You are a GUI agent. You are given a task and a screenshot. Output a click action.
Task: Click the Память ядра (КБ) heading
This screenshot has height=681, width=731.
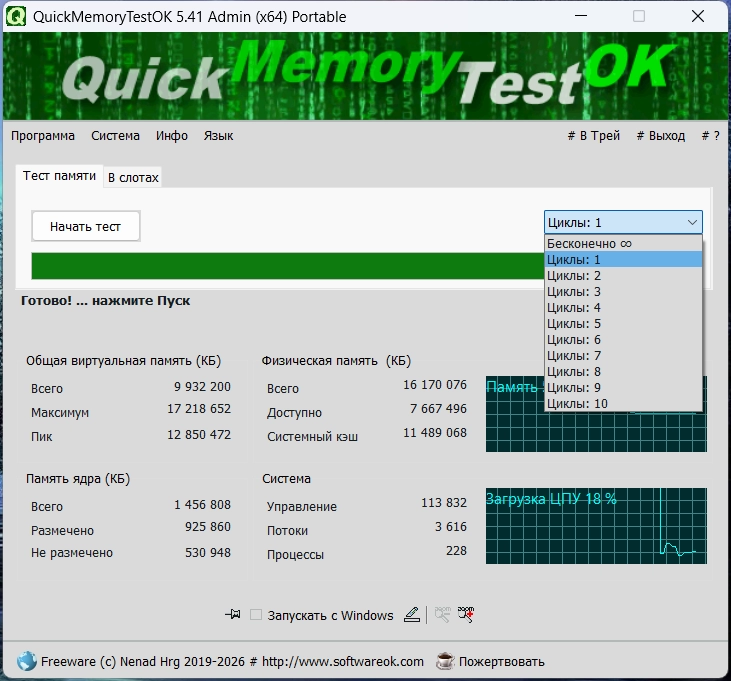(x=78, y=479)
